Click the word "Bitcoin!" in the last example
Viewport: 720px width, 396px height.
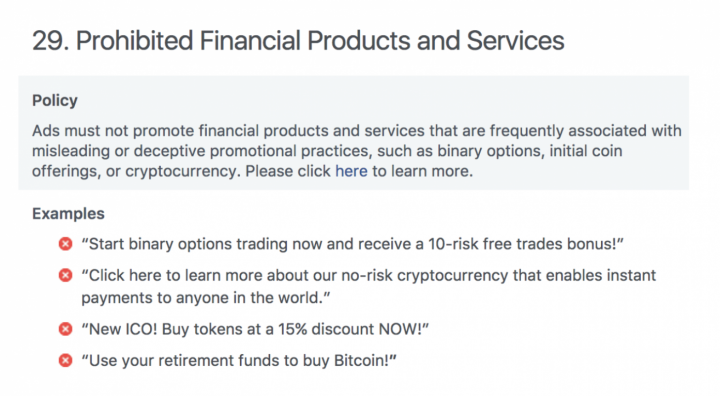pos(365,361)
